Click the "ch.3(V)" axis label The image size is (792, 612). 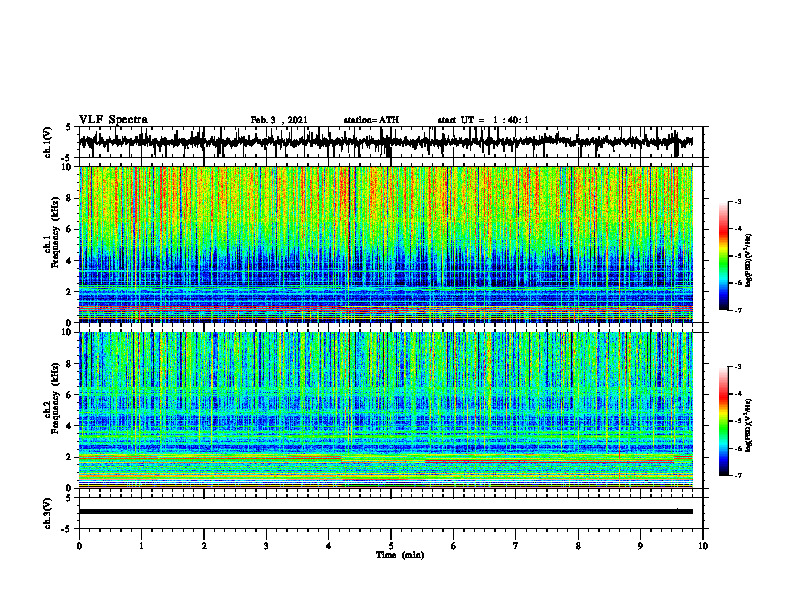48,513
